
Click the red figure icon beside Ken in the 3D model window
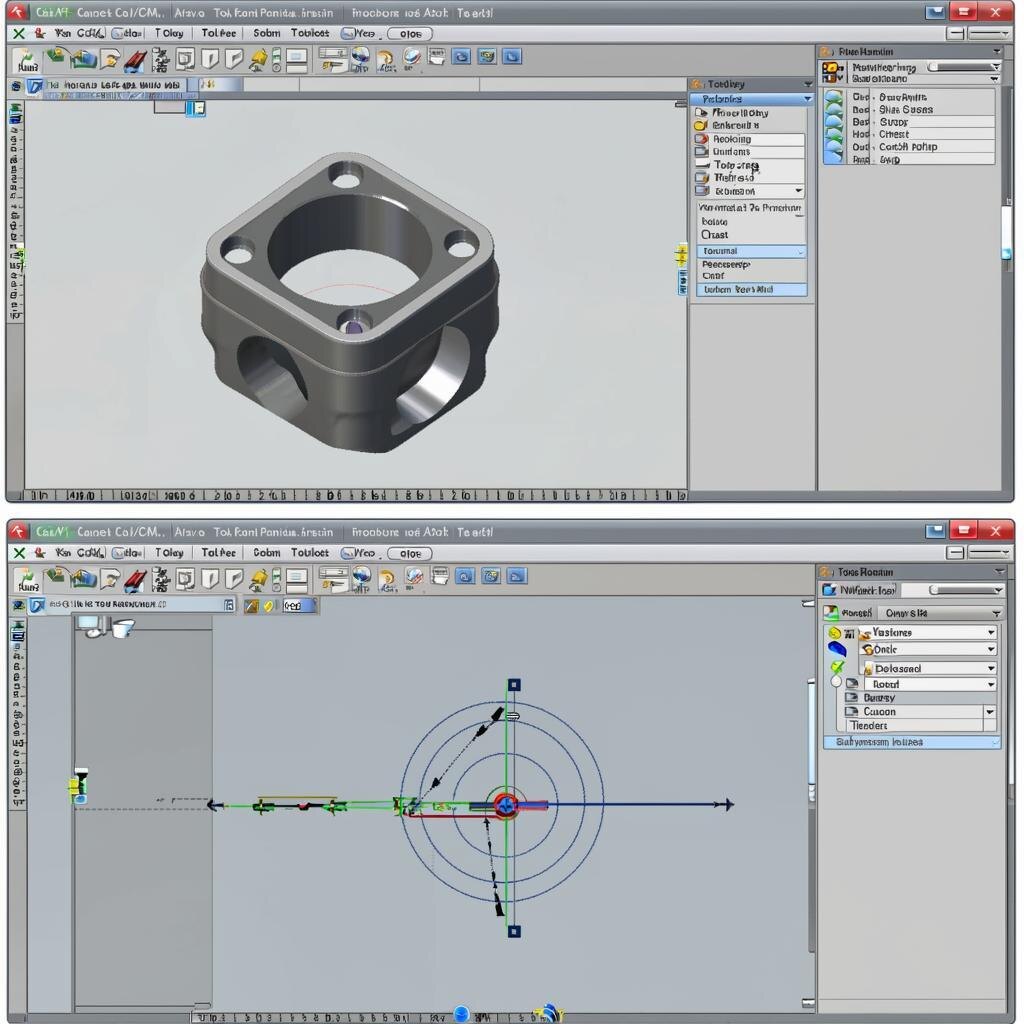click(40, 33)
